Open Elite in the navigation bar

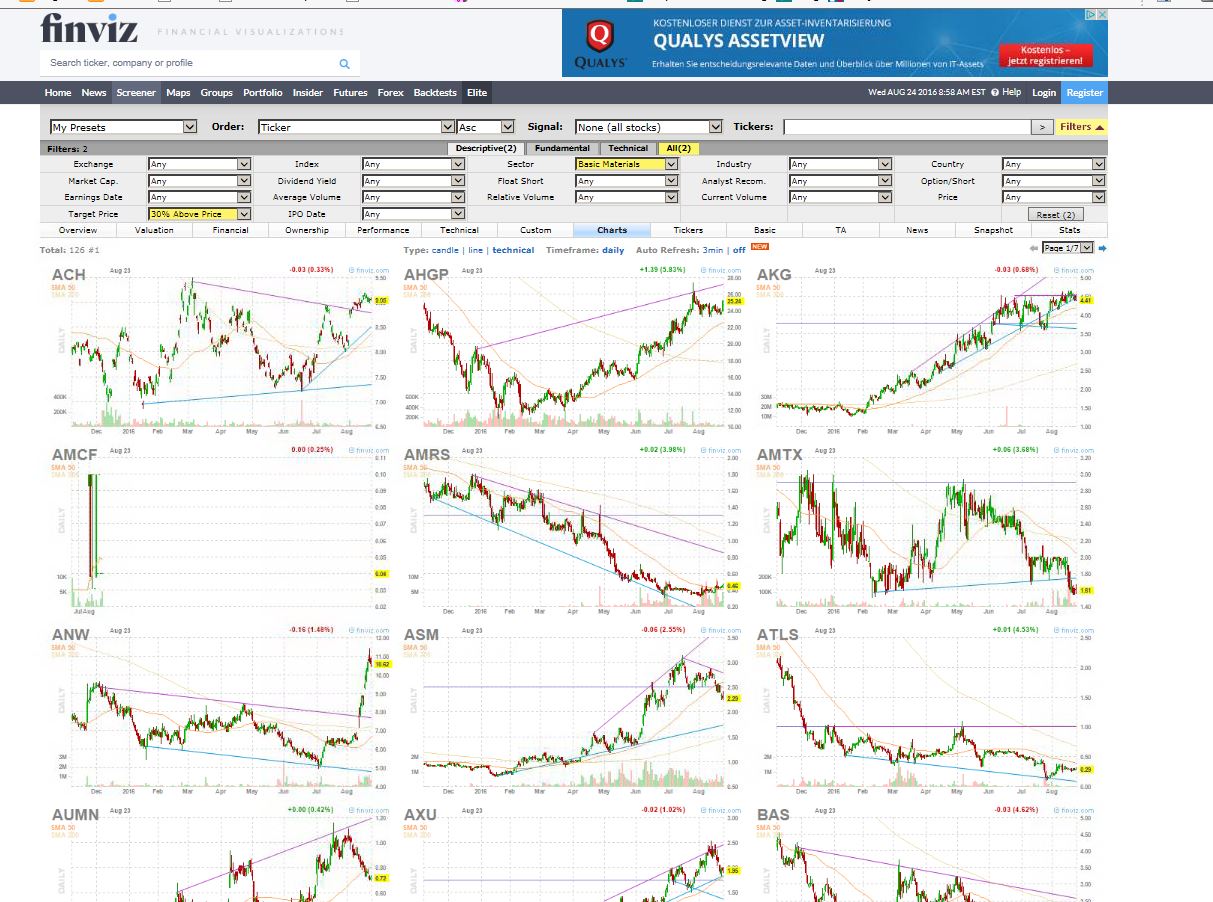(477, 93)
